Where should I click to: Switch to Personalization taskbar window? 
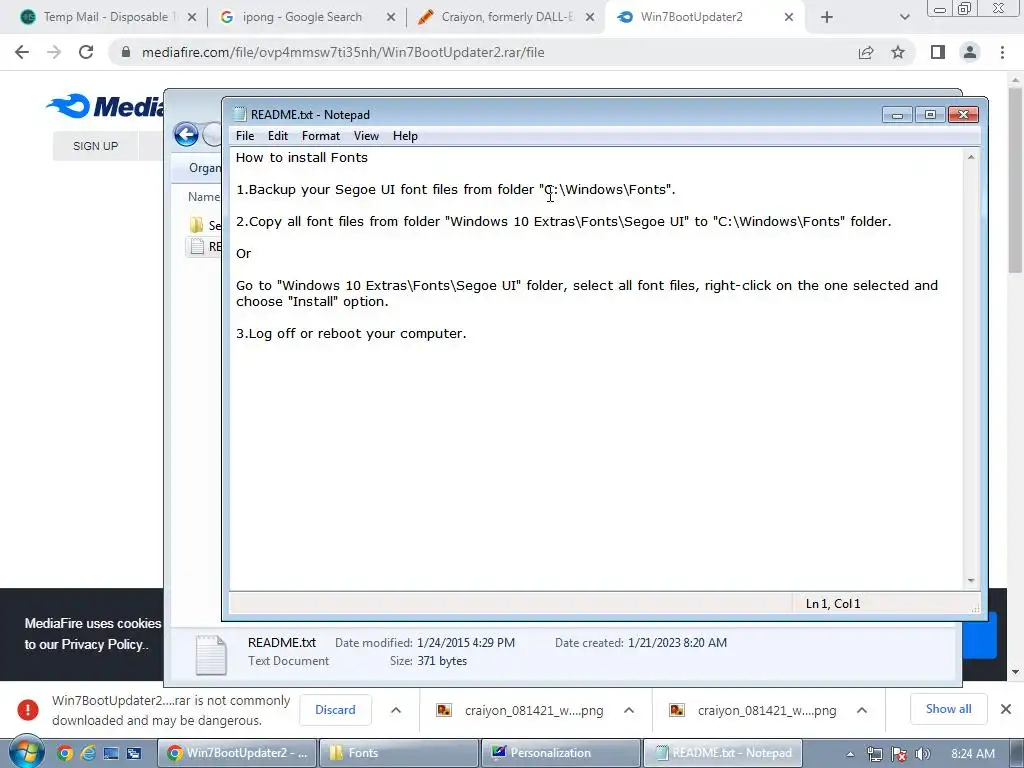(561, 753)
